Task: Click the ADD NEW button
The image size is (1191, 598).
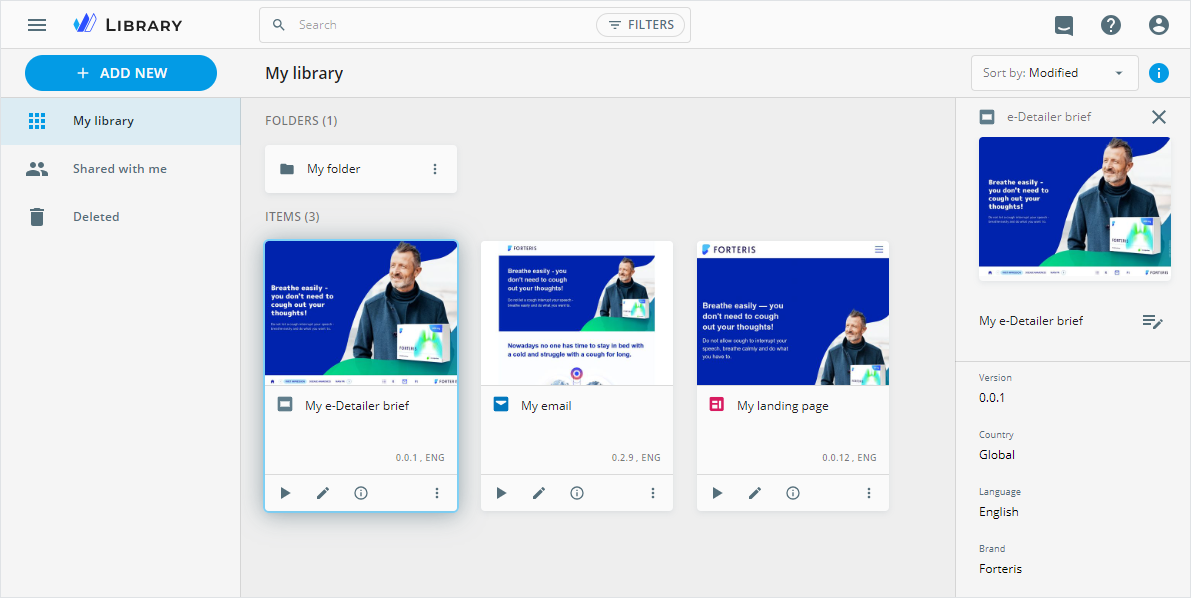Action: coord(121,73)
